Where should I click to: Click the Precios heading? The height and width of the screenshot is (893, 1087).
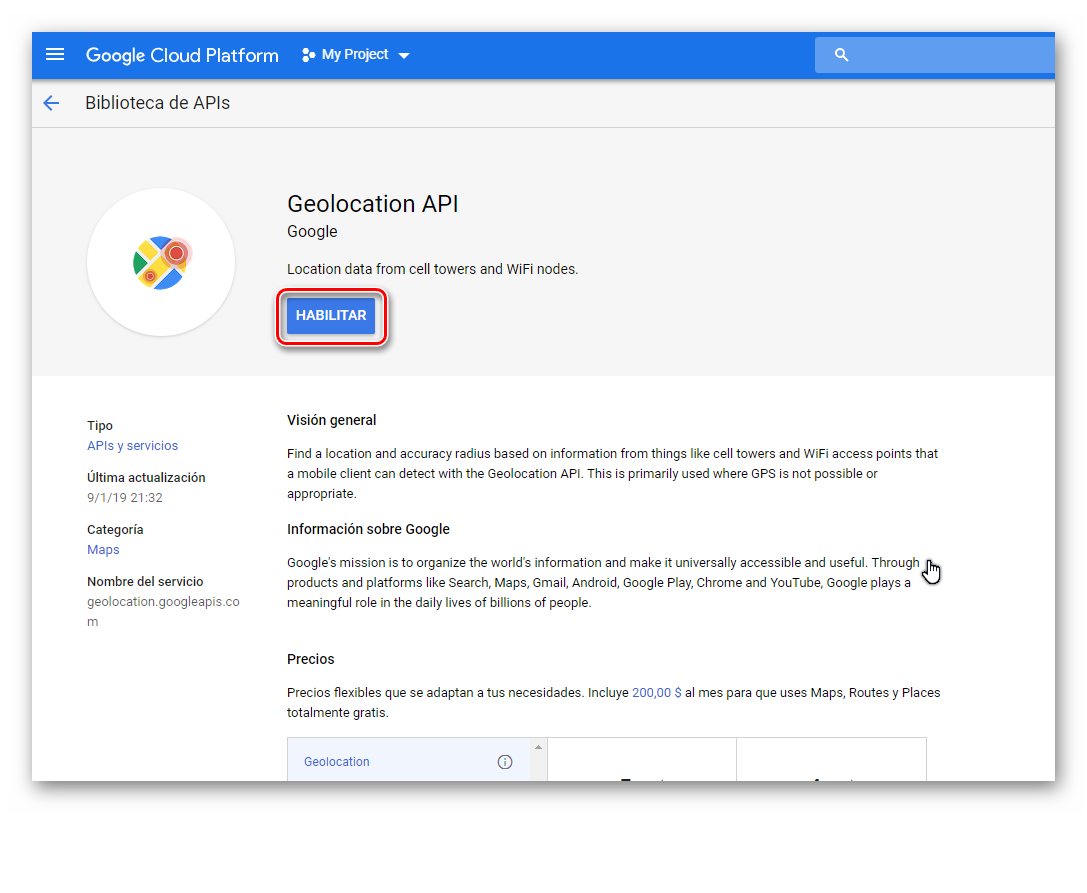[311, 659]
